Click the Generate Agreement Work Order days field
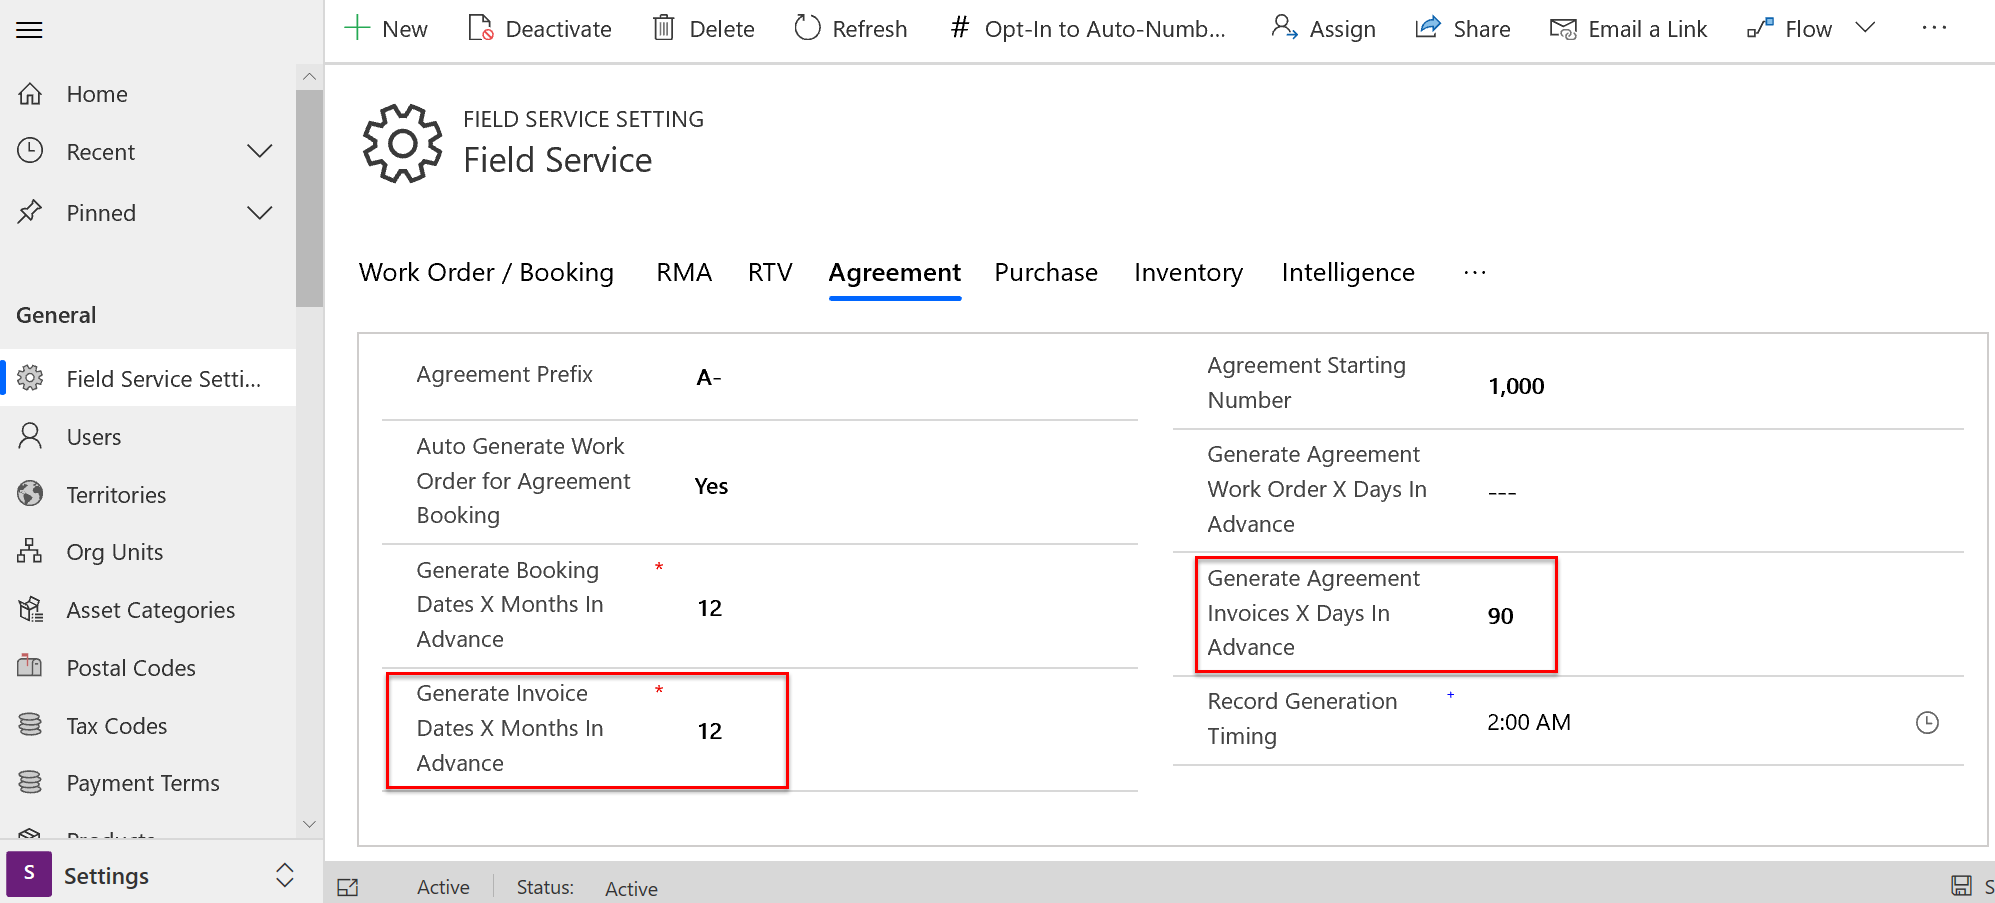The width and height of the screenshot is (1995, 903). (1502, 492)
